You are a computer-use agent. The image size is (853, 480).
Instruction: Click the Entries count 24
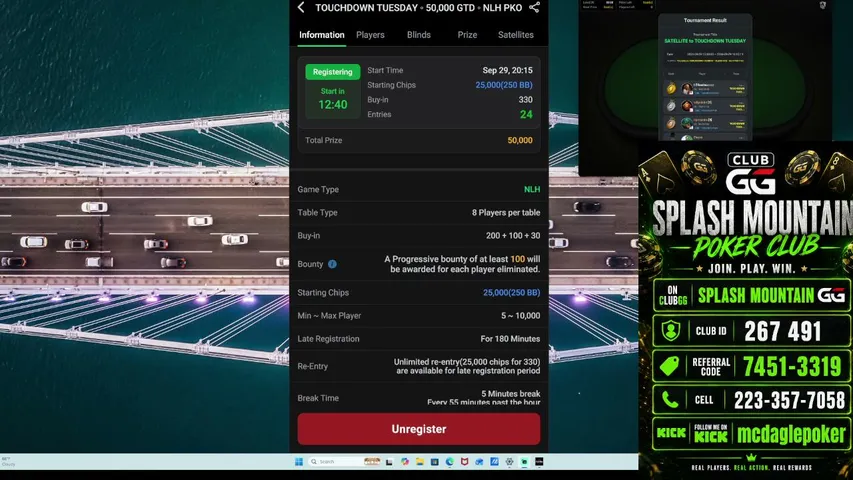coord(526,114)
